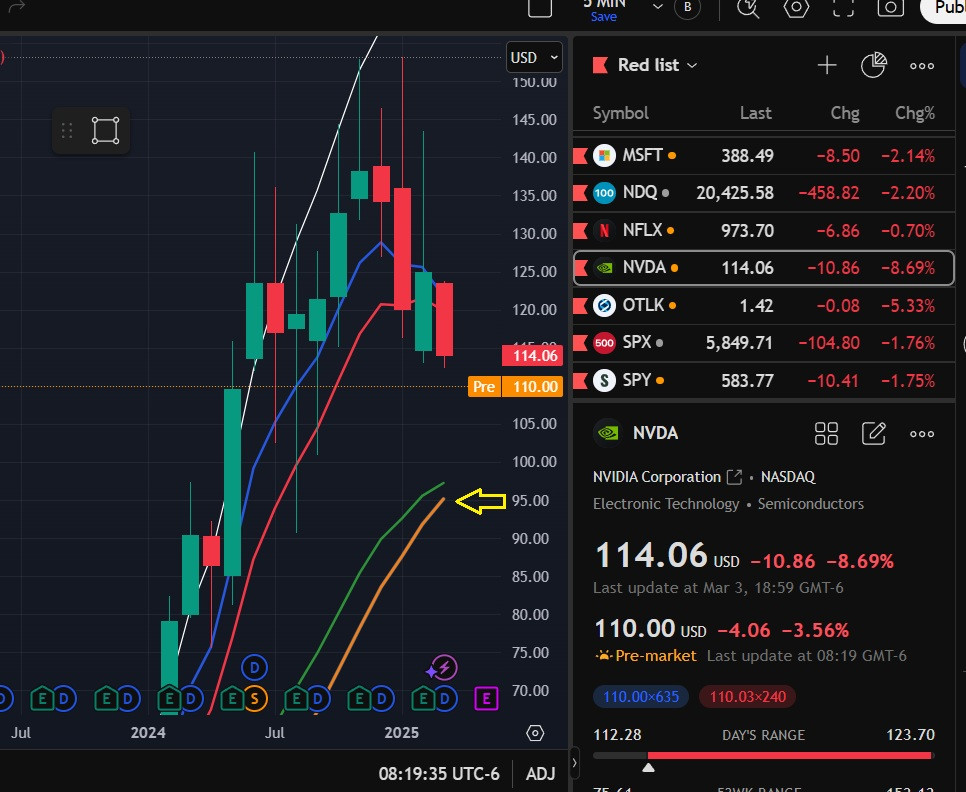The width and height of the screenshot is (966, 792).
Task: Open quick search with lightning magnifier icon
Action: [748, 8]
